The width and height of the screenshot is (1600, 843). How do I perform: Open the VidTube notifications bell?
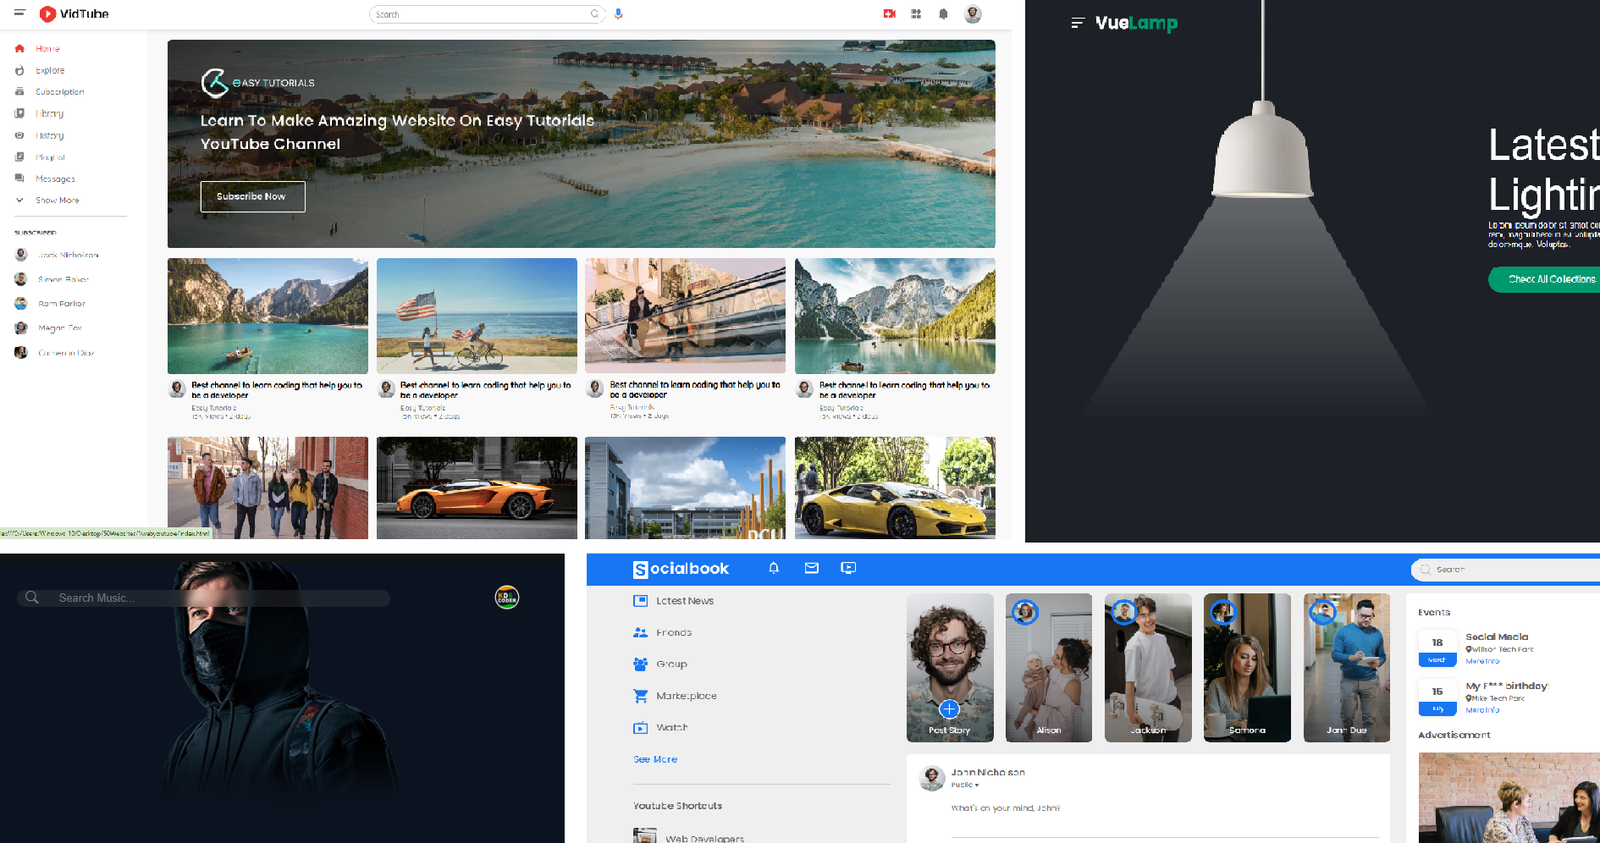click(x=943, y=14)
